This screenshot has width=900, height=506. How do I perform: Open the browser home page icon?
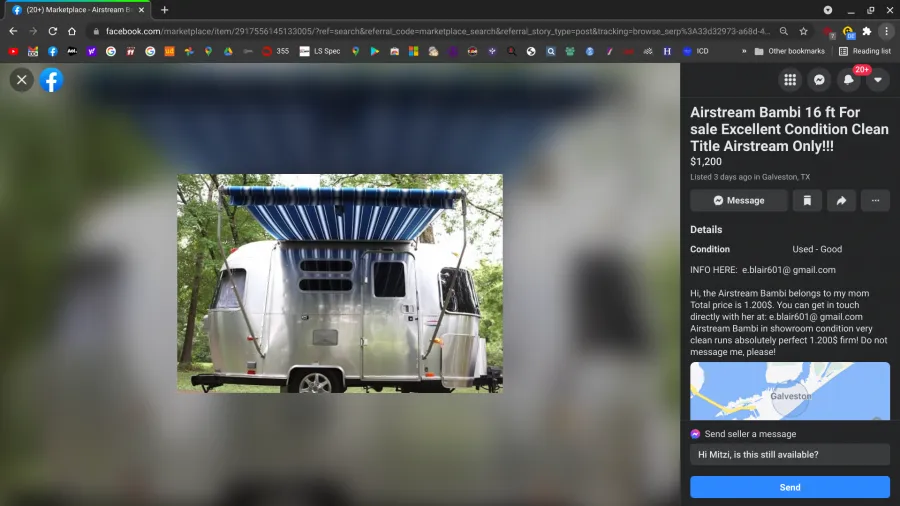point(72,31)
